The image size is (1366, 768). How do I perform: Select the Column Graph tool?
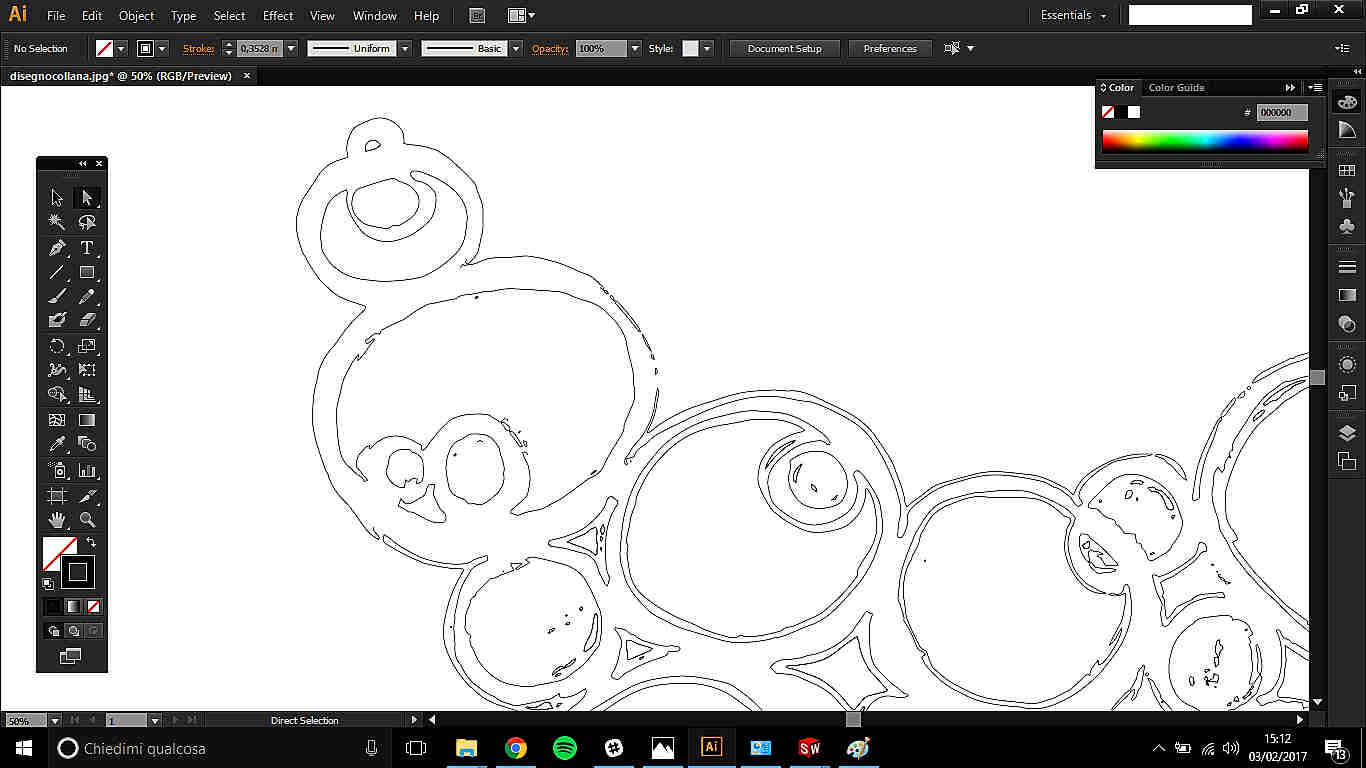pyautogui.click(x=87, y=470)
